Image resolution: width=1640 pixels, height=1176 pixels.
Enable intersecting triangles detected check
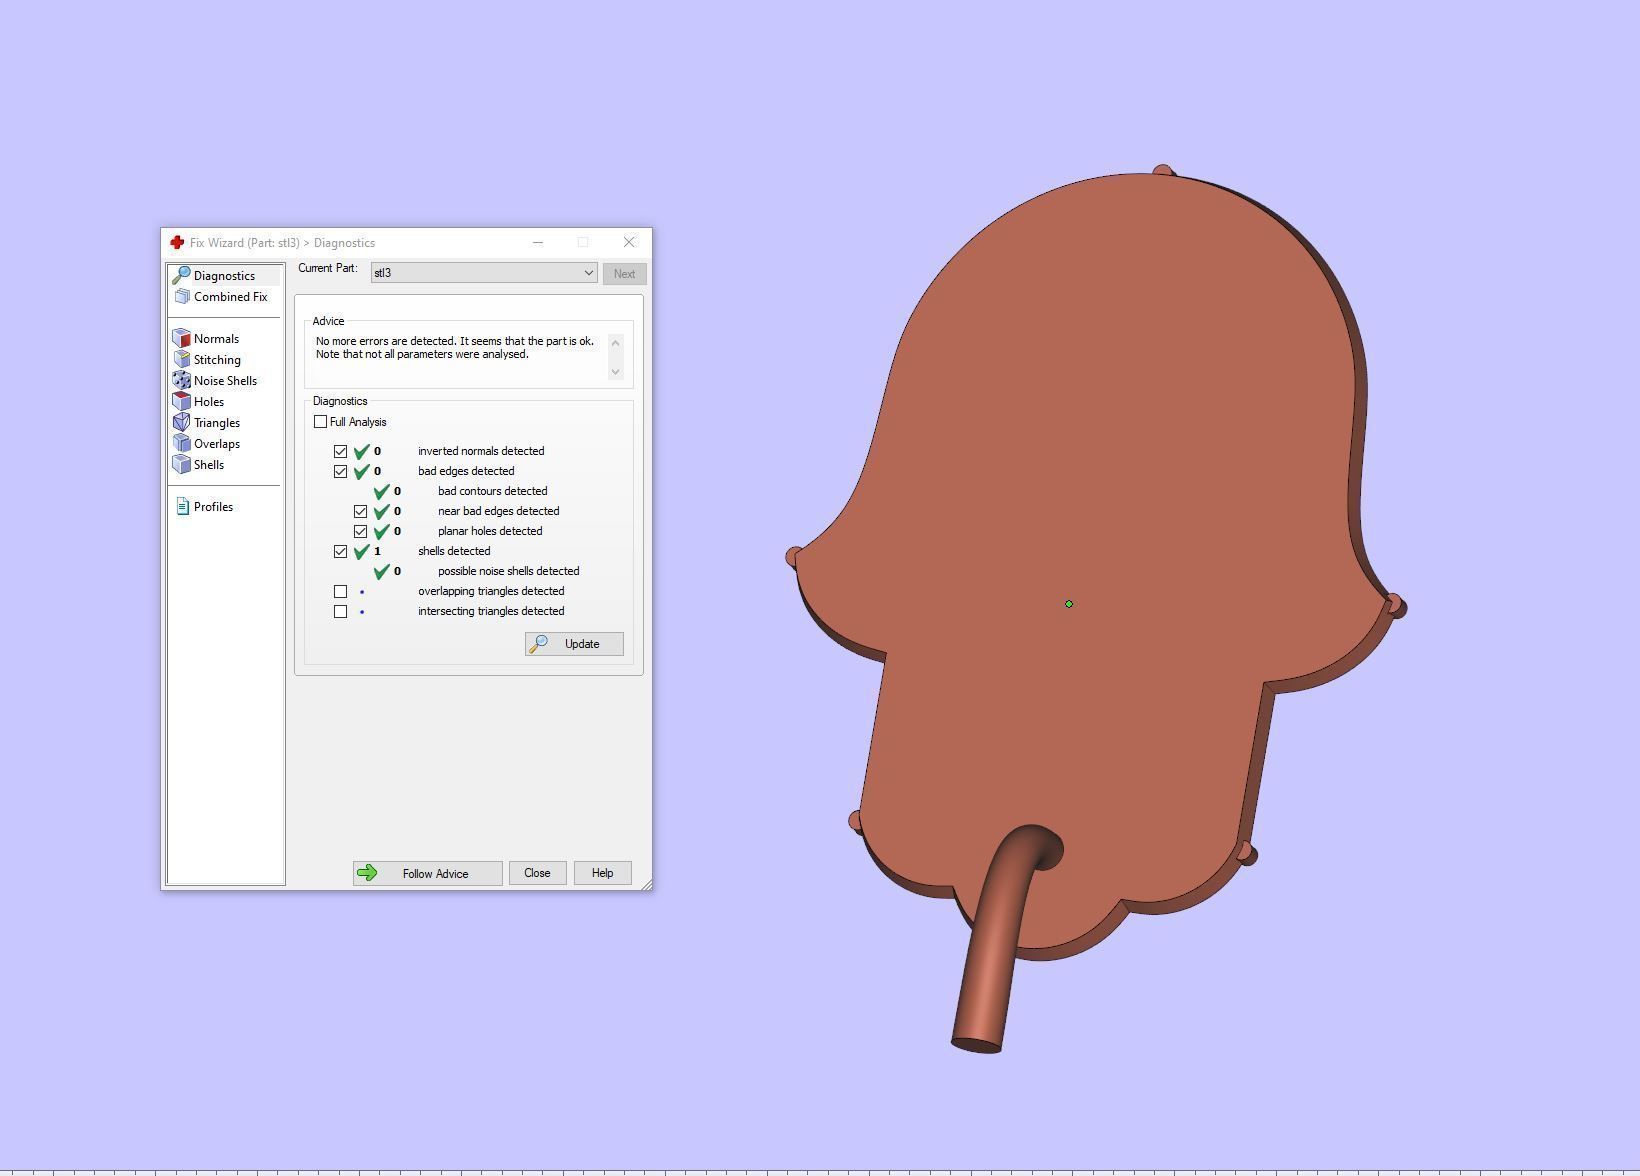point(340,611)
